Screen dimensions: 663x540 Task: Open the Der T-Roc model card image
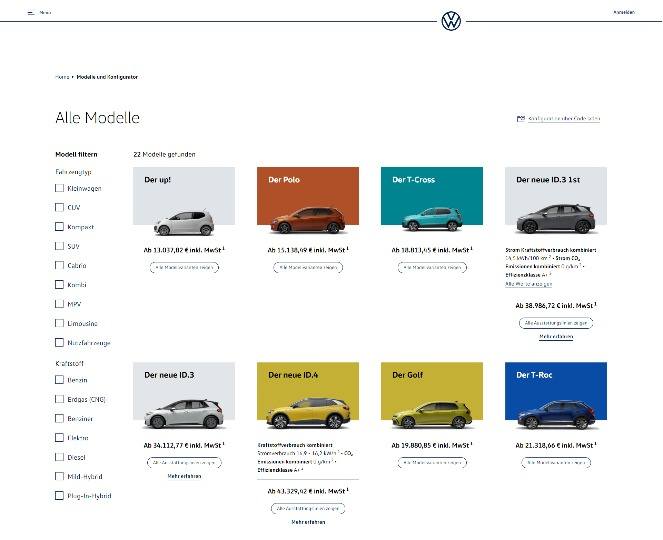coord(556,396)
